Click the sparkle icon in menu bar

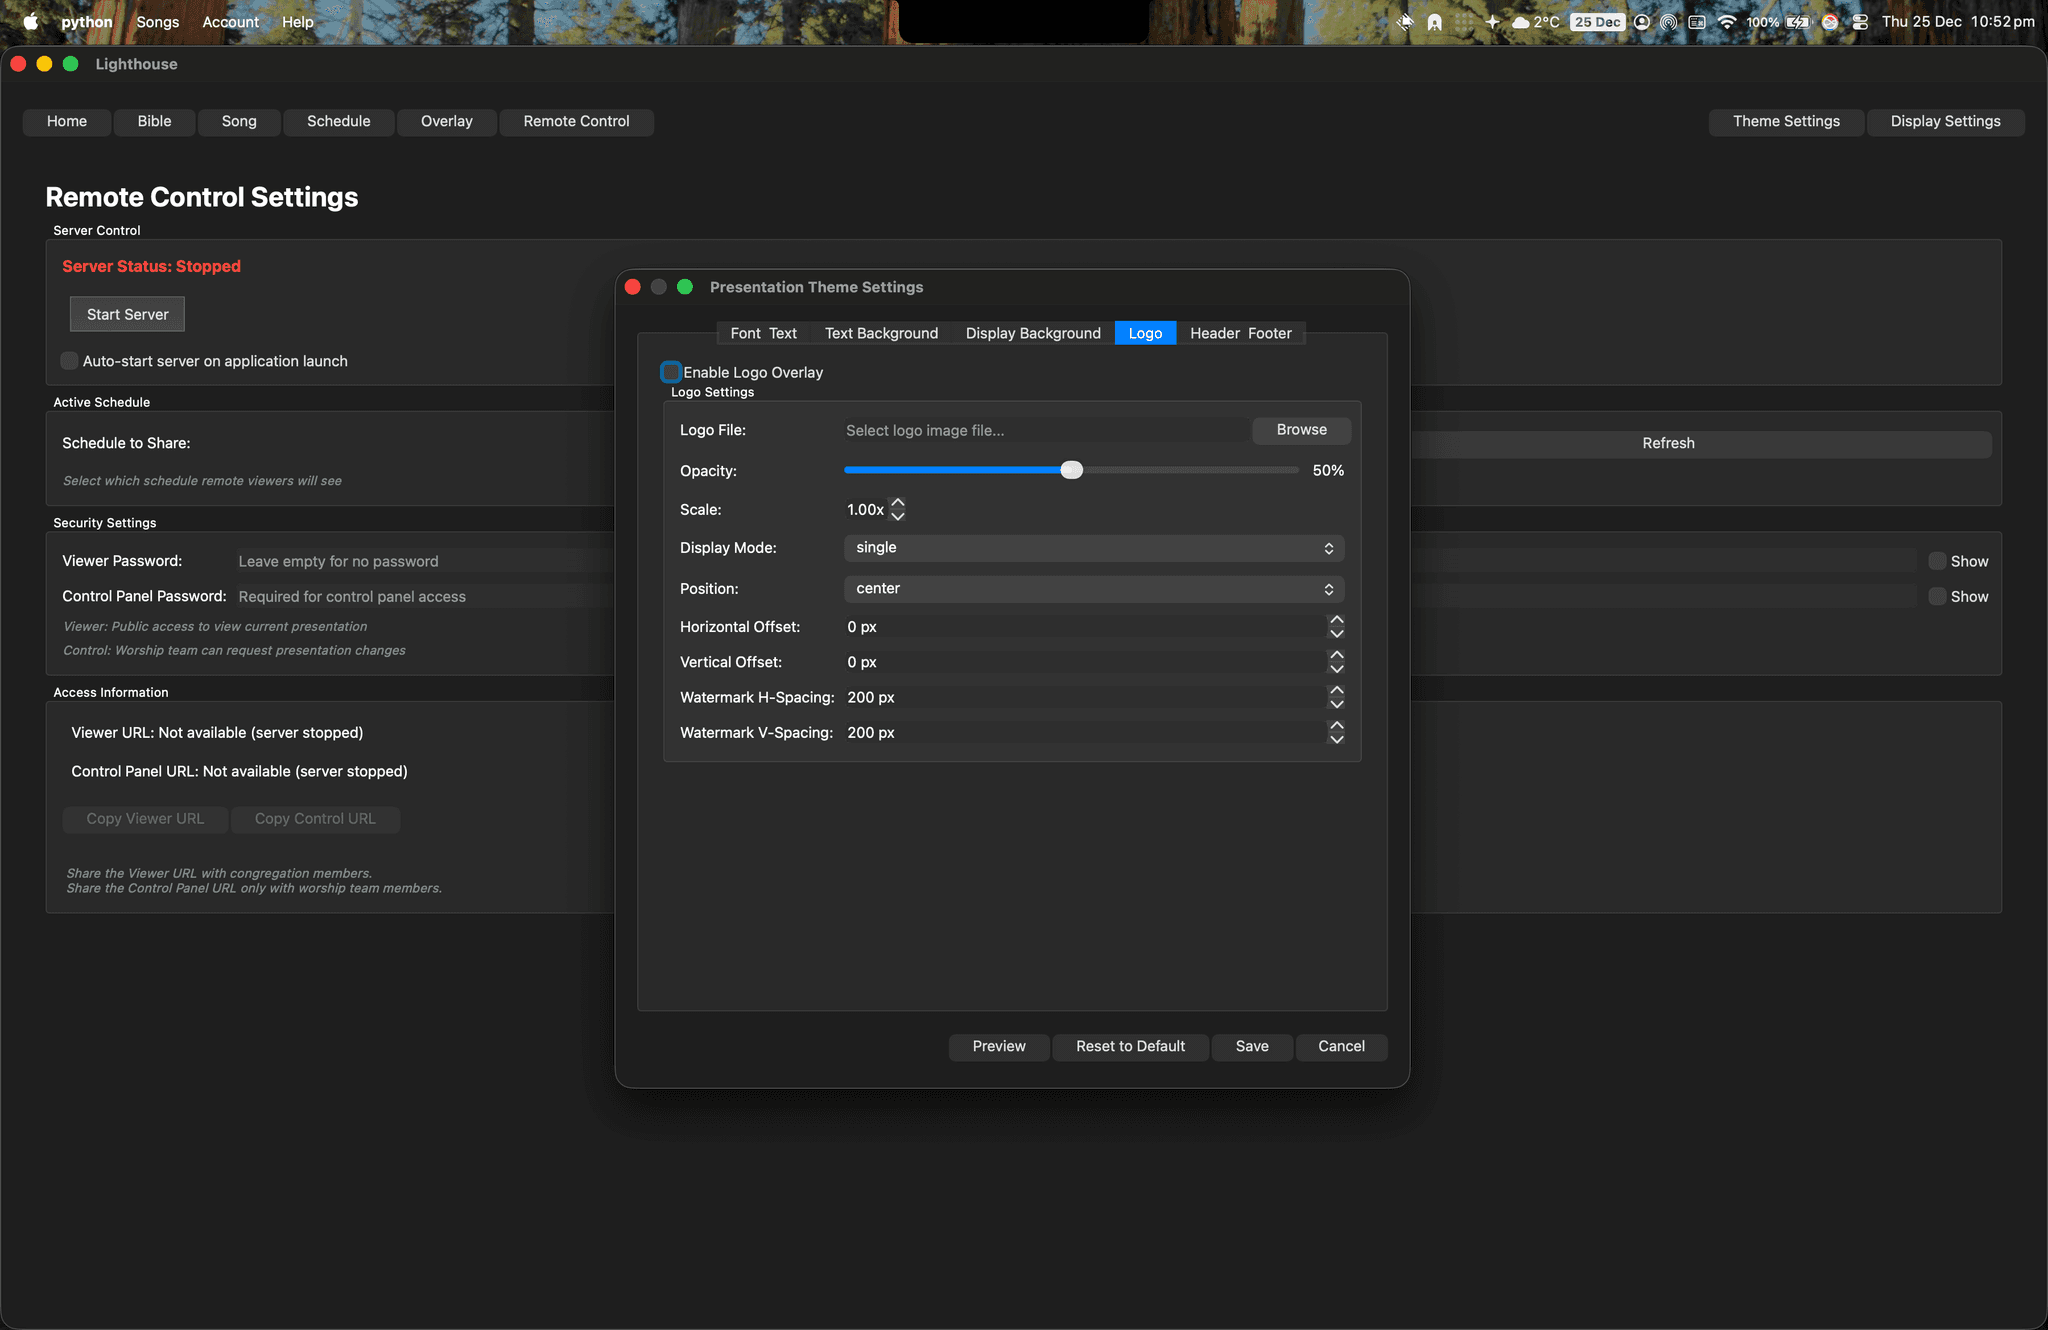(1492, 22)
